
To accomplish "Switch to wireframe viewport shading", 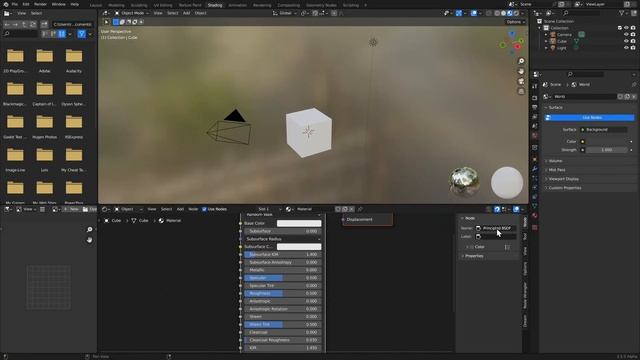I will pos(497,13).
